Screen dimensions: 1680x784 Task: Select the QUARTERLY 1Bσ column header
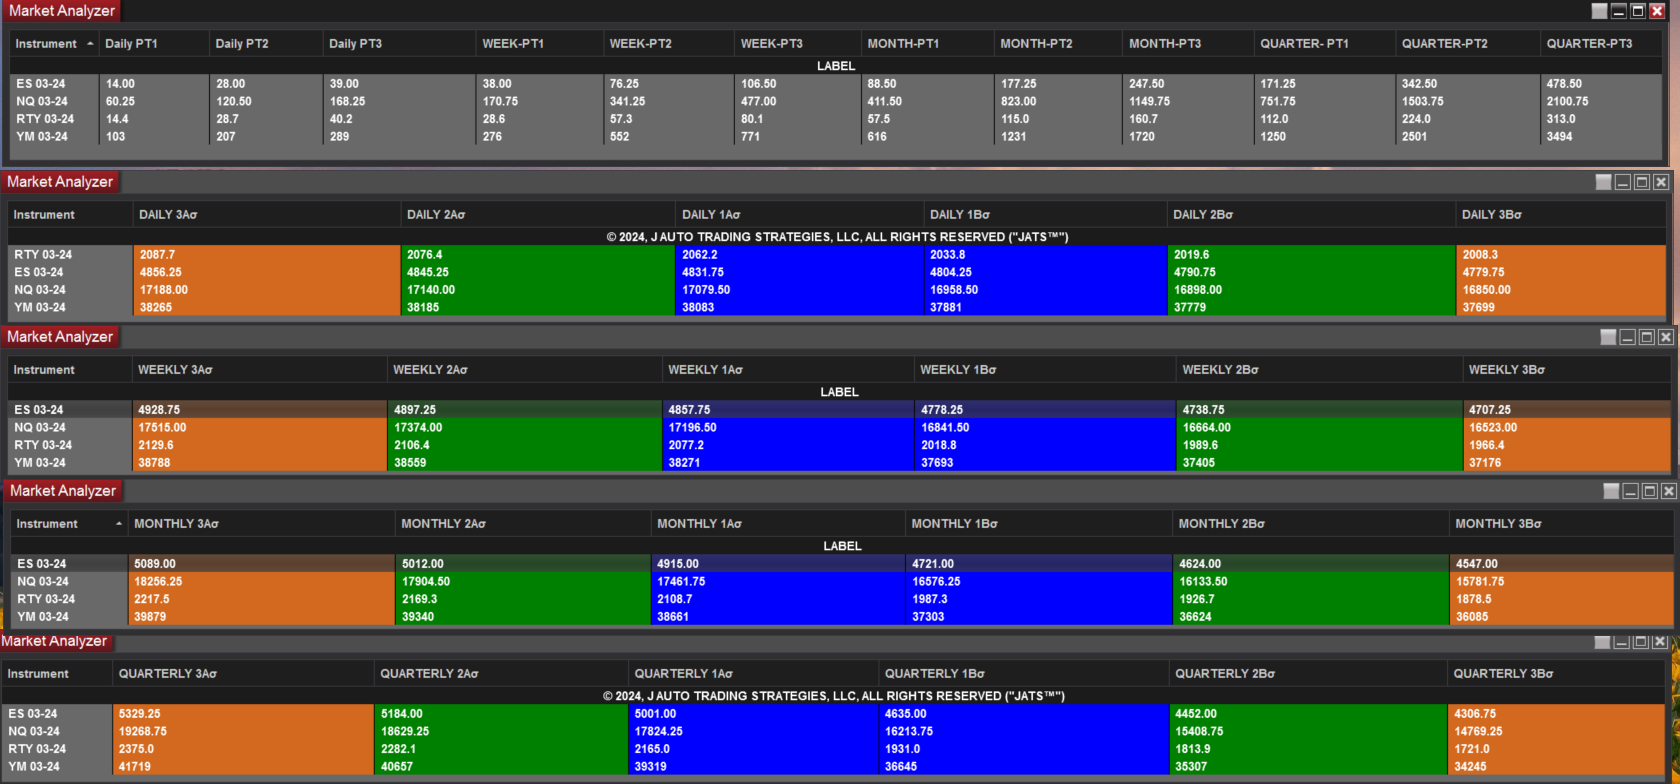pos(1024,674)
